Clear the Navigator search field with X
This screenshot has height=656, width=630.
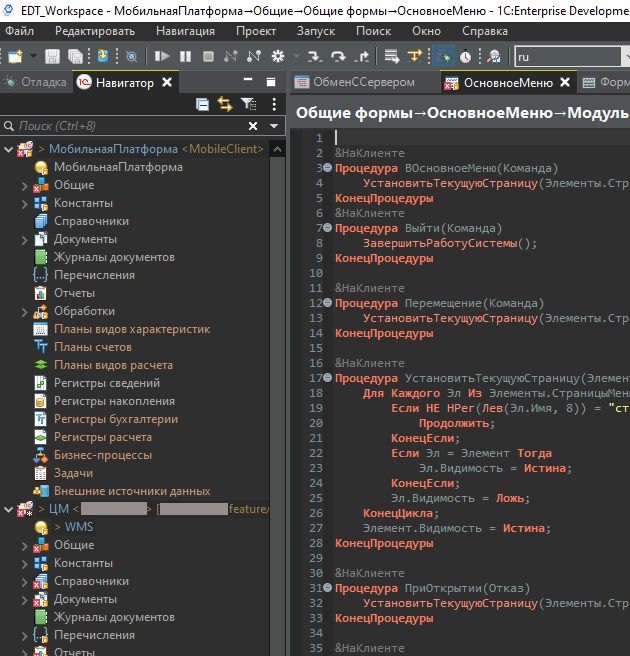coord(255,126)
